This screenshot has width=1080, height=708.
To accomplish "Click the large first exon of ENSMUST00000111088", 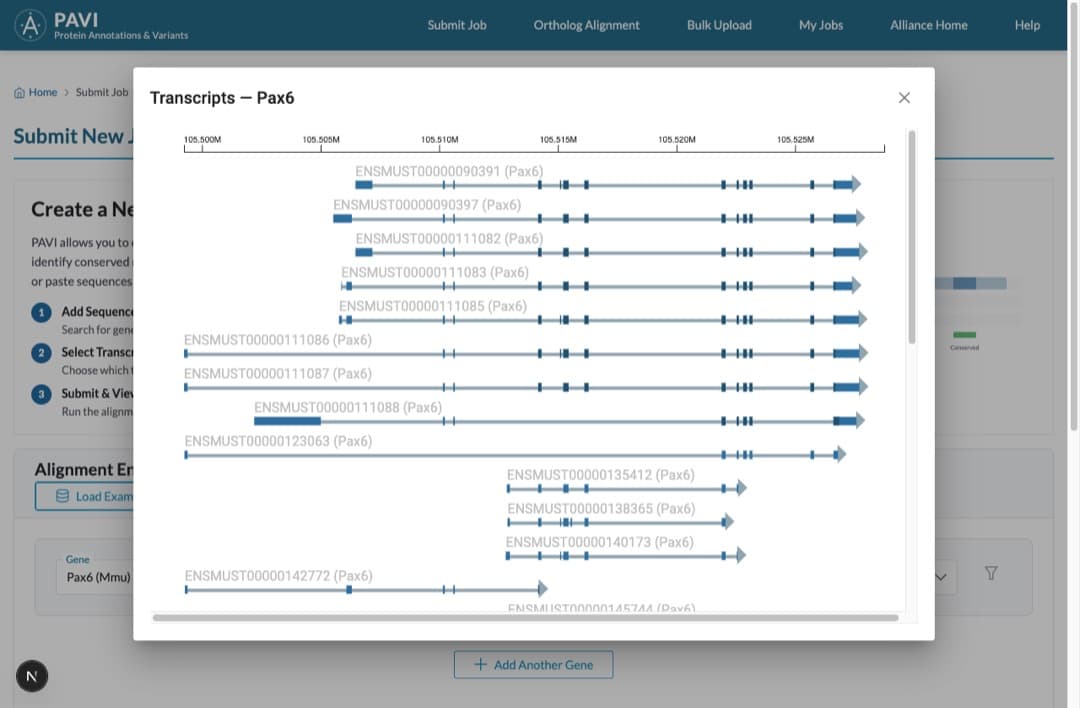I will pos(287,421).
